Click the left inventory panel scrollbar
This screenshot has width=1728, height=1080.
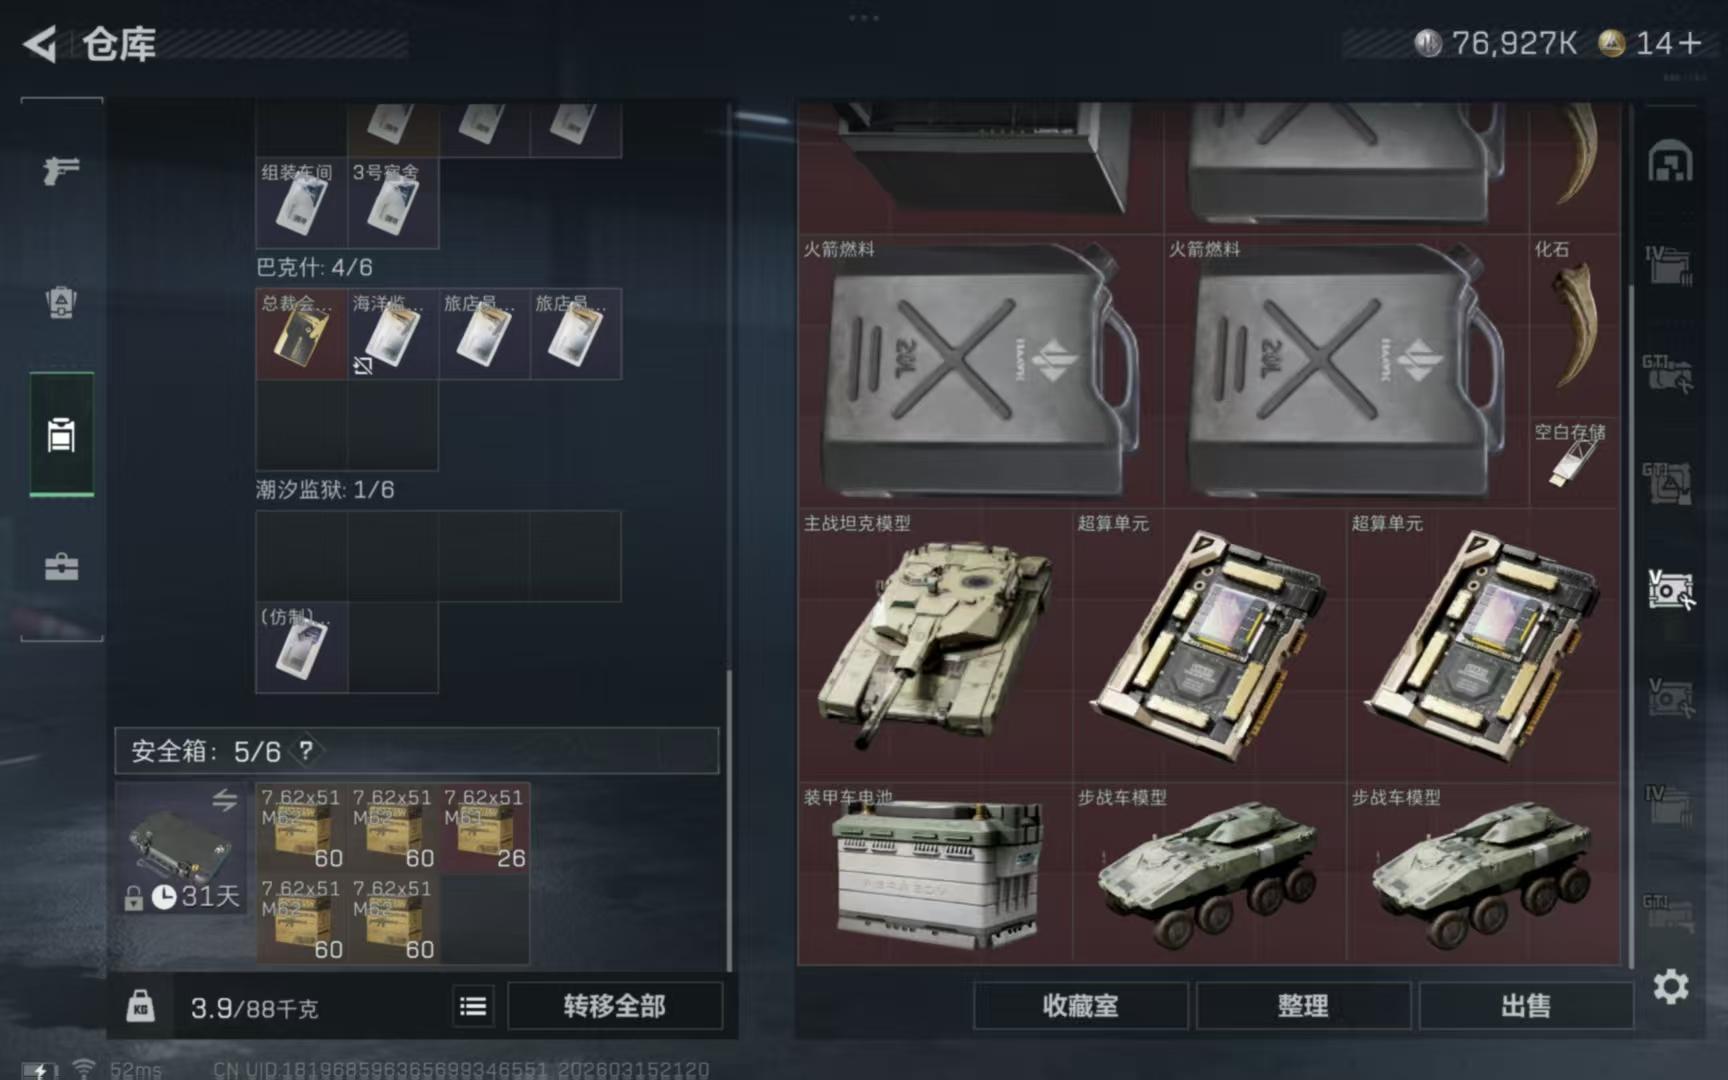click(x=729, y=818)
